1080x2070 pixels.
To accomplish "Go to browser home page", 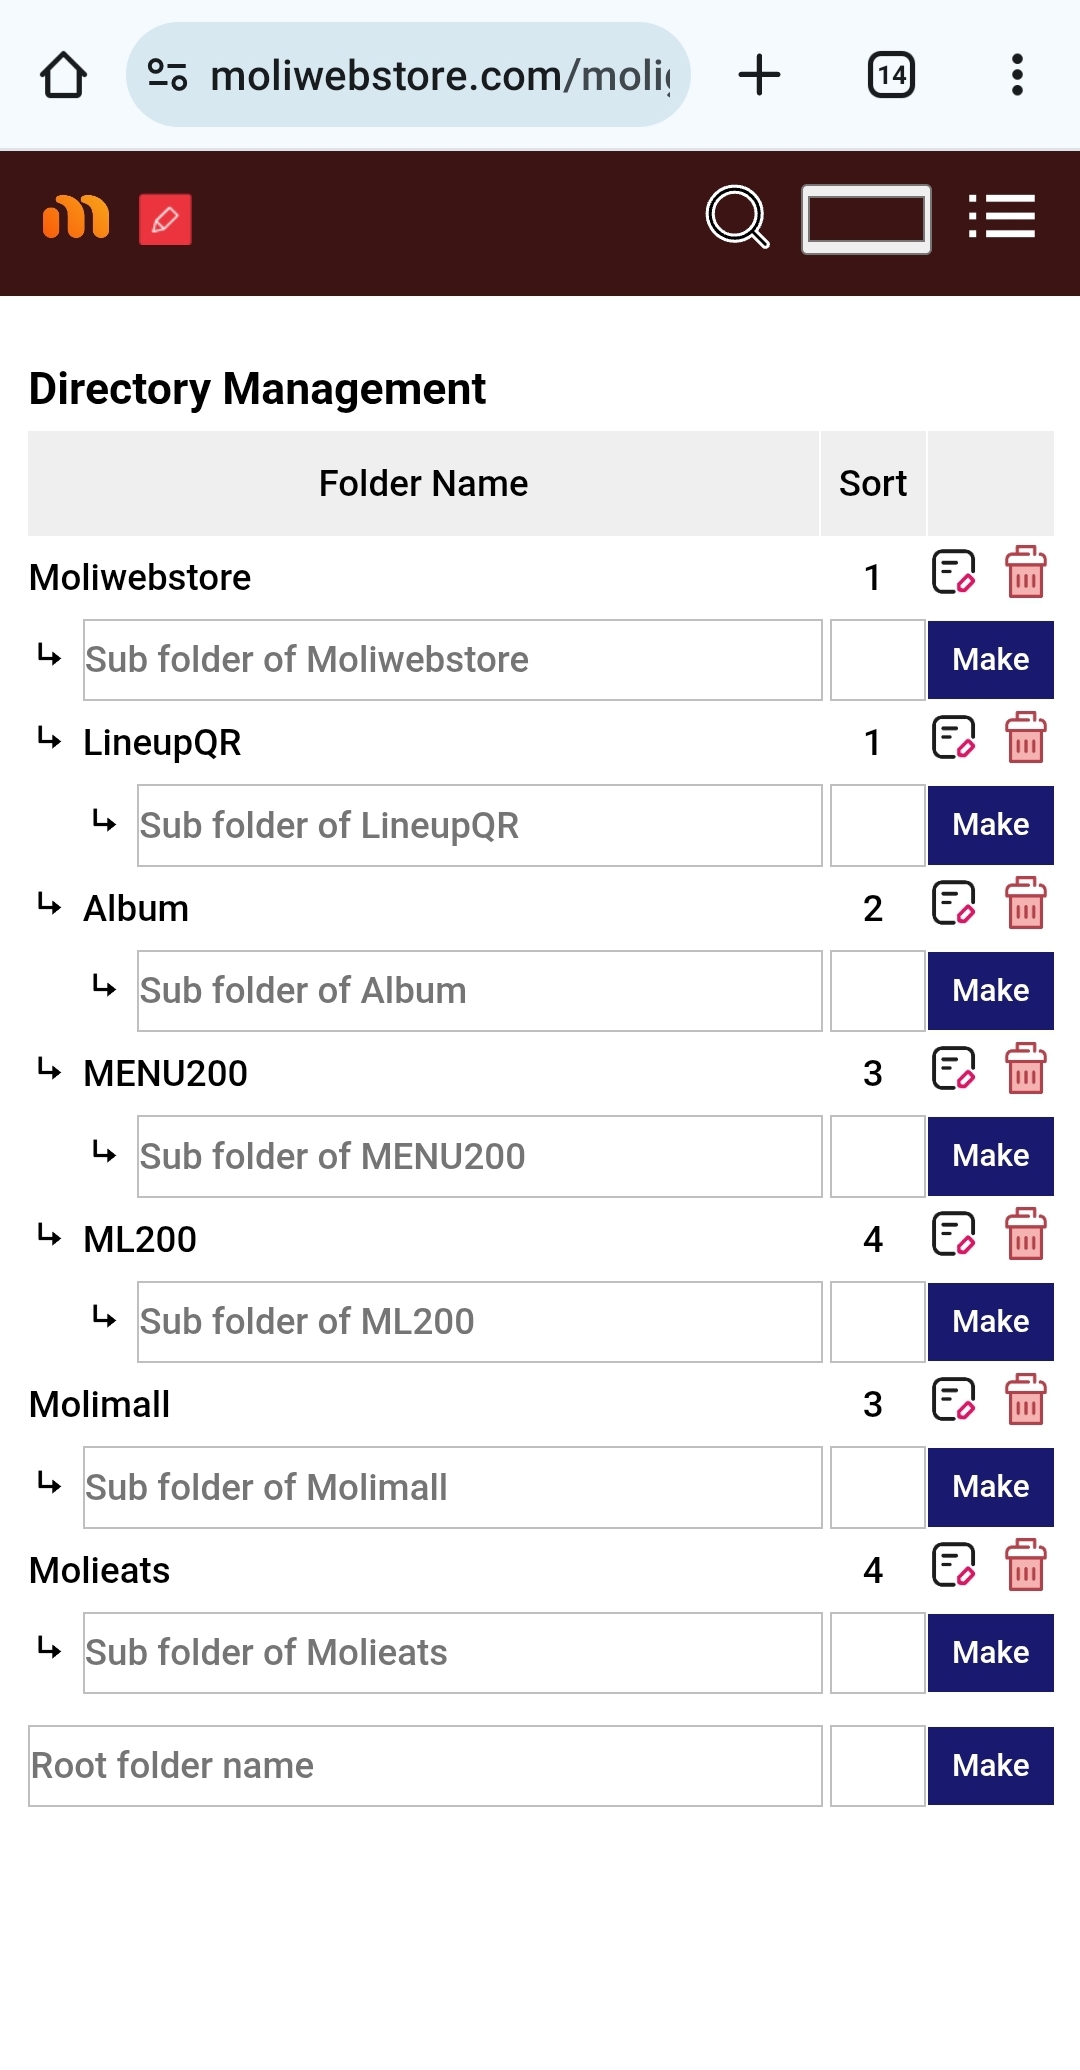I will click(x=63, y=75).
